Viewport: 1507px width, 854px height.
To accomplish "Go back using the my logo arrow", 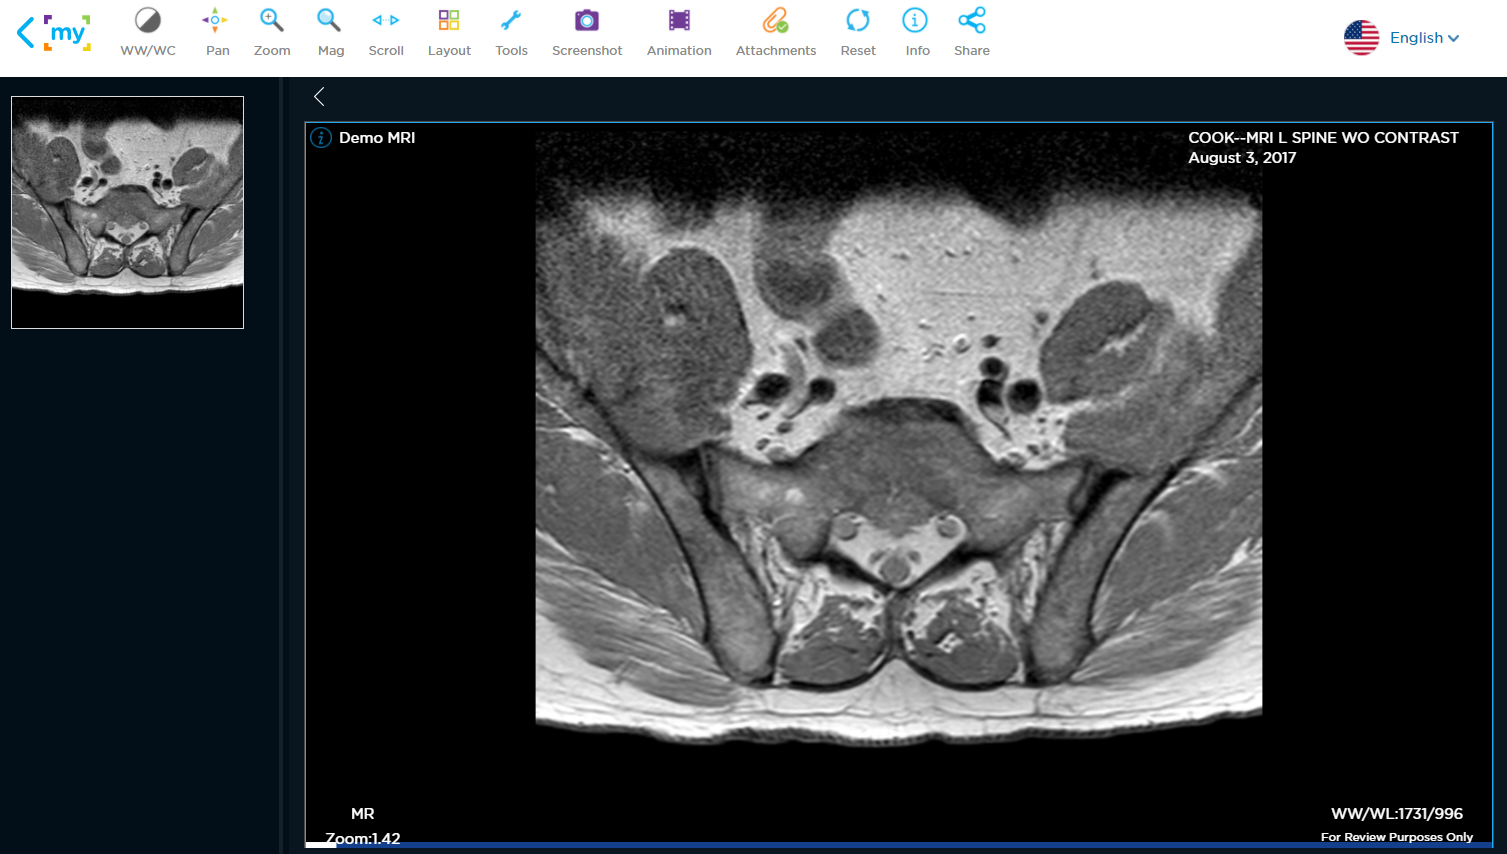I will 25,32.
